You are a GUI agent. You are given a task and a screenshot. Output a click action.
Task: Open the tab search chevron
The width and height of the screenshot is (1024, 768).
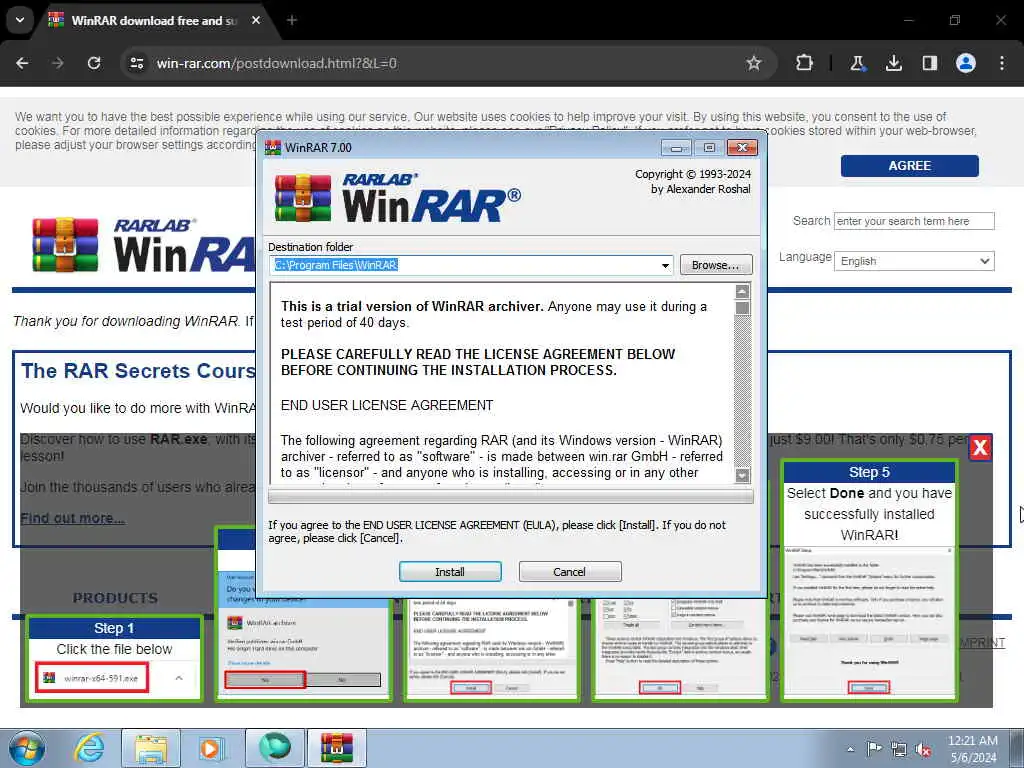pyautogui.click(x=20, y=20)
